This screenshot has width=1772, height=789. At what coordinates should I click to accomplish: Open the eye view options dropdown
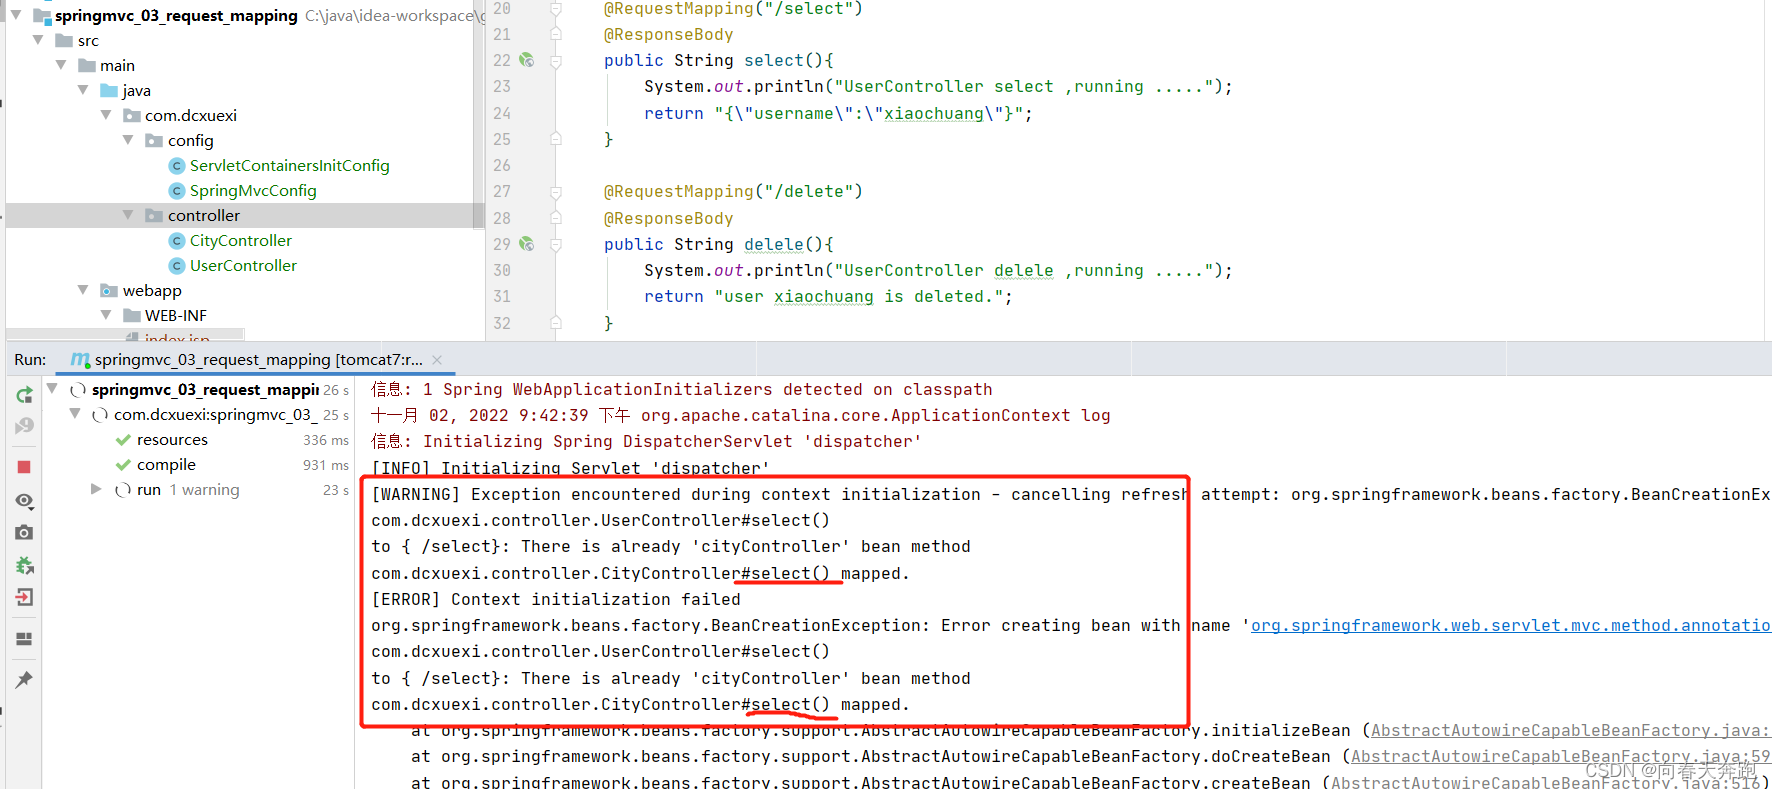25,500
